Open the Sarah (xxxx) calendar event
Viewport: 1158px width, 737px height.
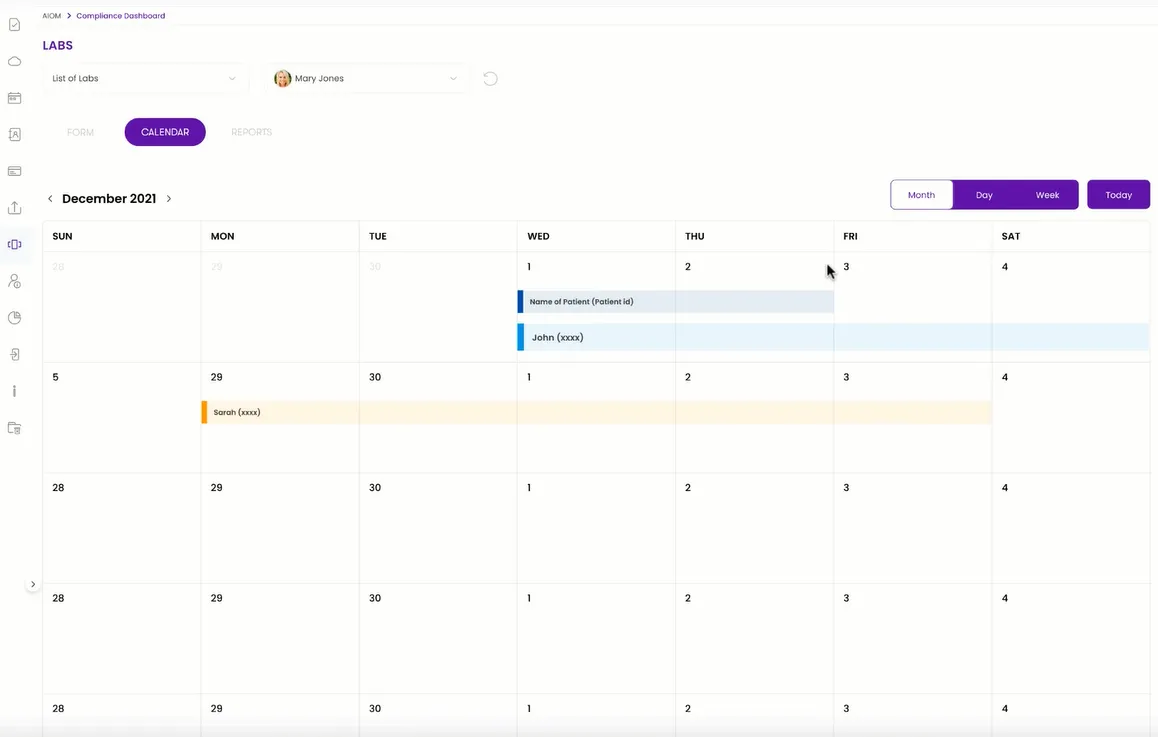(597, 412)
